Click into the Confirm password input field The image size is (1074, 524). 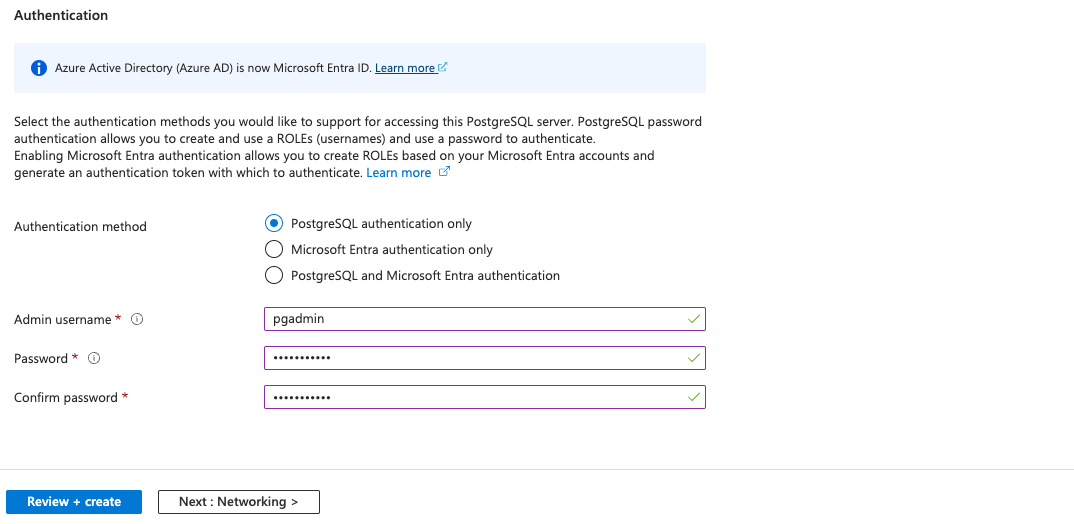(470, 397)
